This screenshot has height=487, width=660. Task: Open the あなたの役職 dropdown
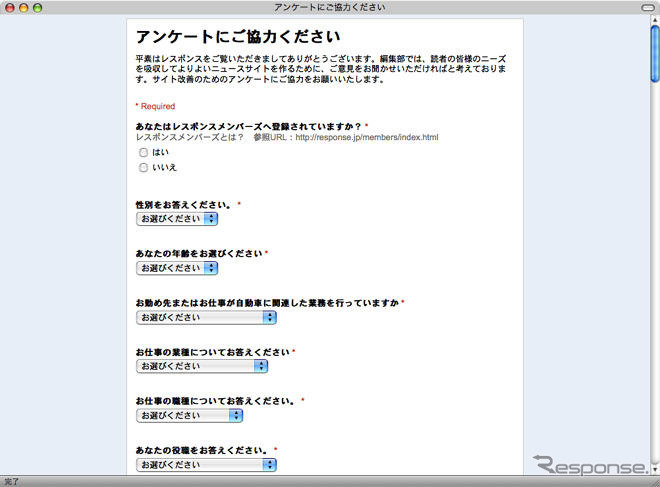click(206, 465)
